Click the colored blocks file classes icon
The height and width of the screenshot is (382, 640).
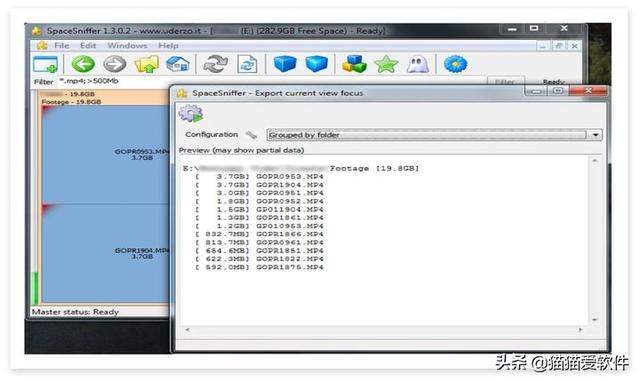pyautogui.click(x=354, y=64)
